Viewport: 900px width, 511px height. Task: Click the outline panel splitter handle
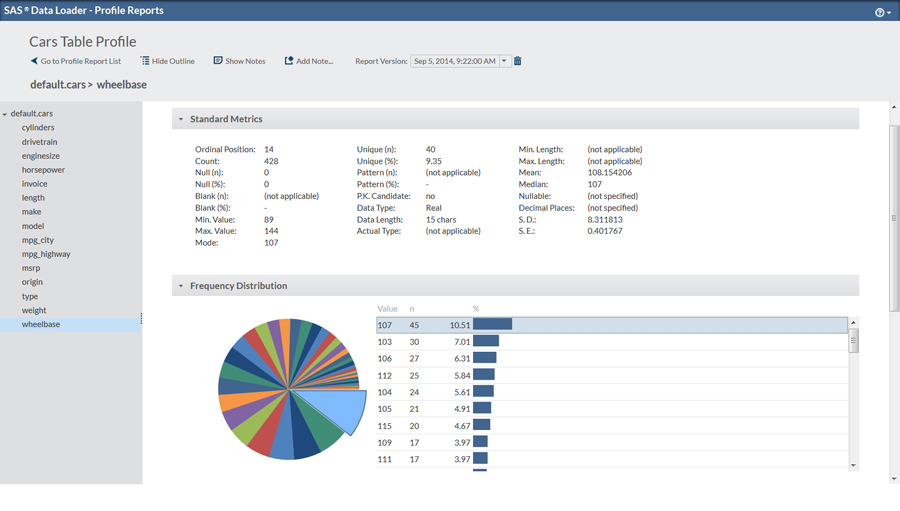coord(141,319)
